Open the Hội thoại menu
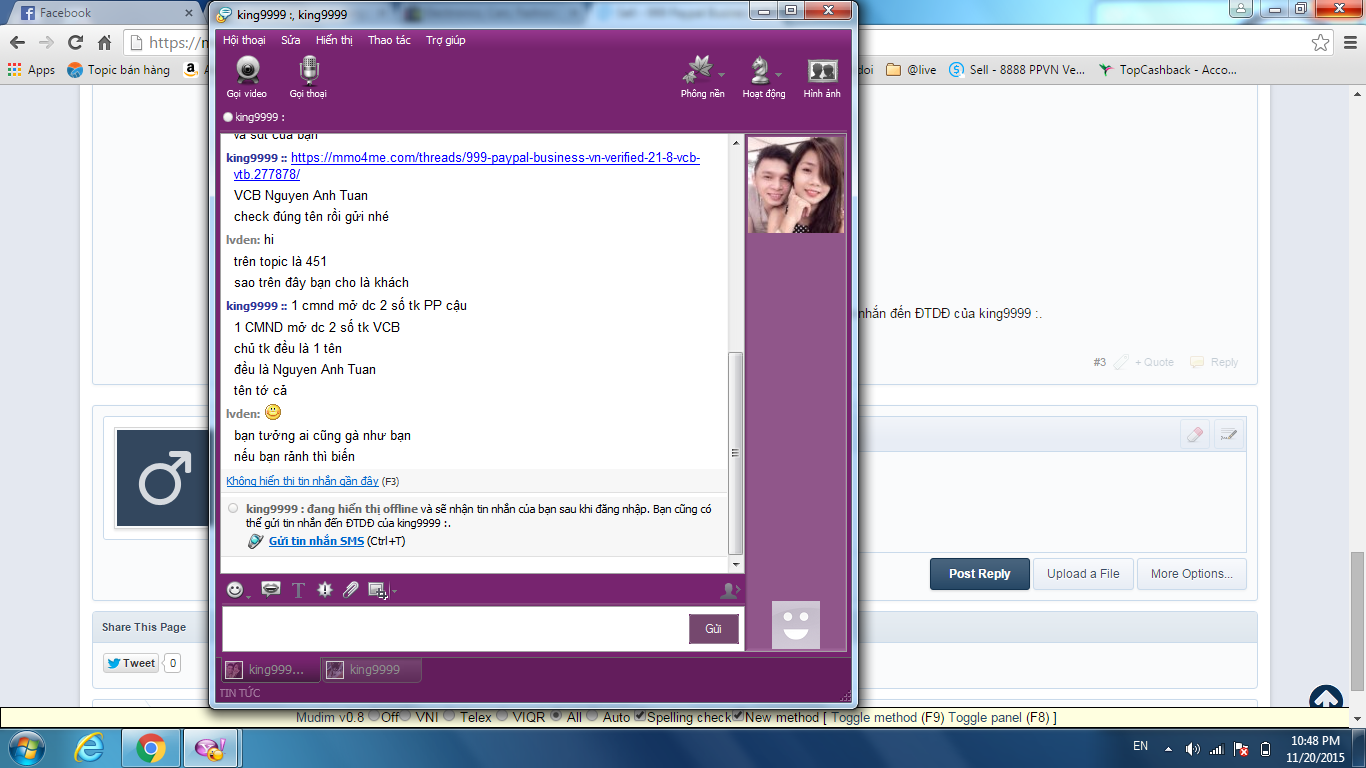 [x=244, y=40]
